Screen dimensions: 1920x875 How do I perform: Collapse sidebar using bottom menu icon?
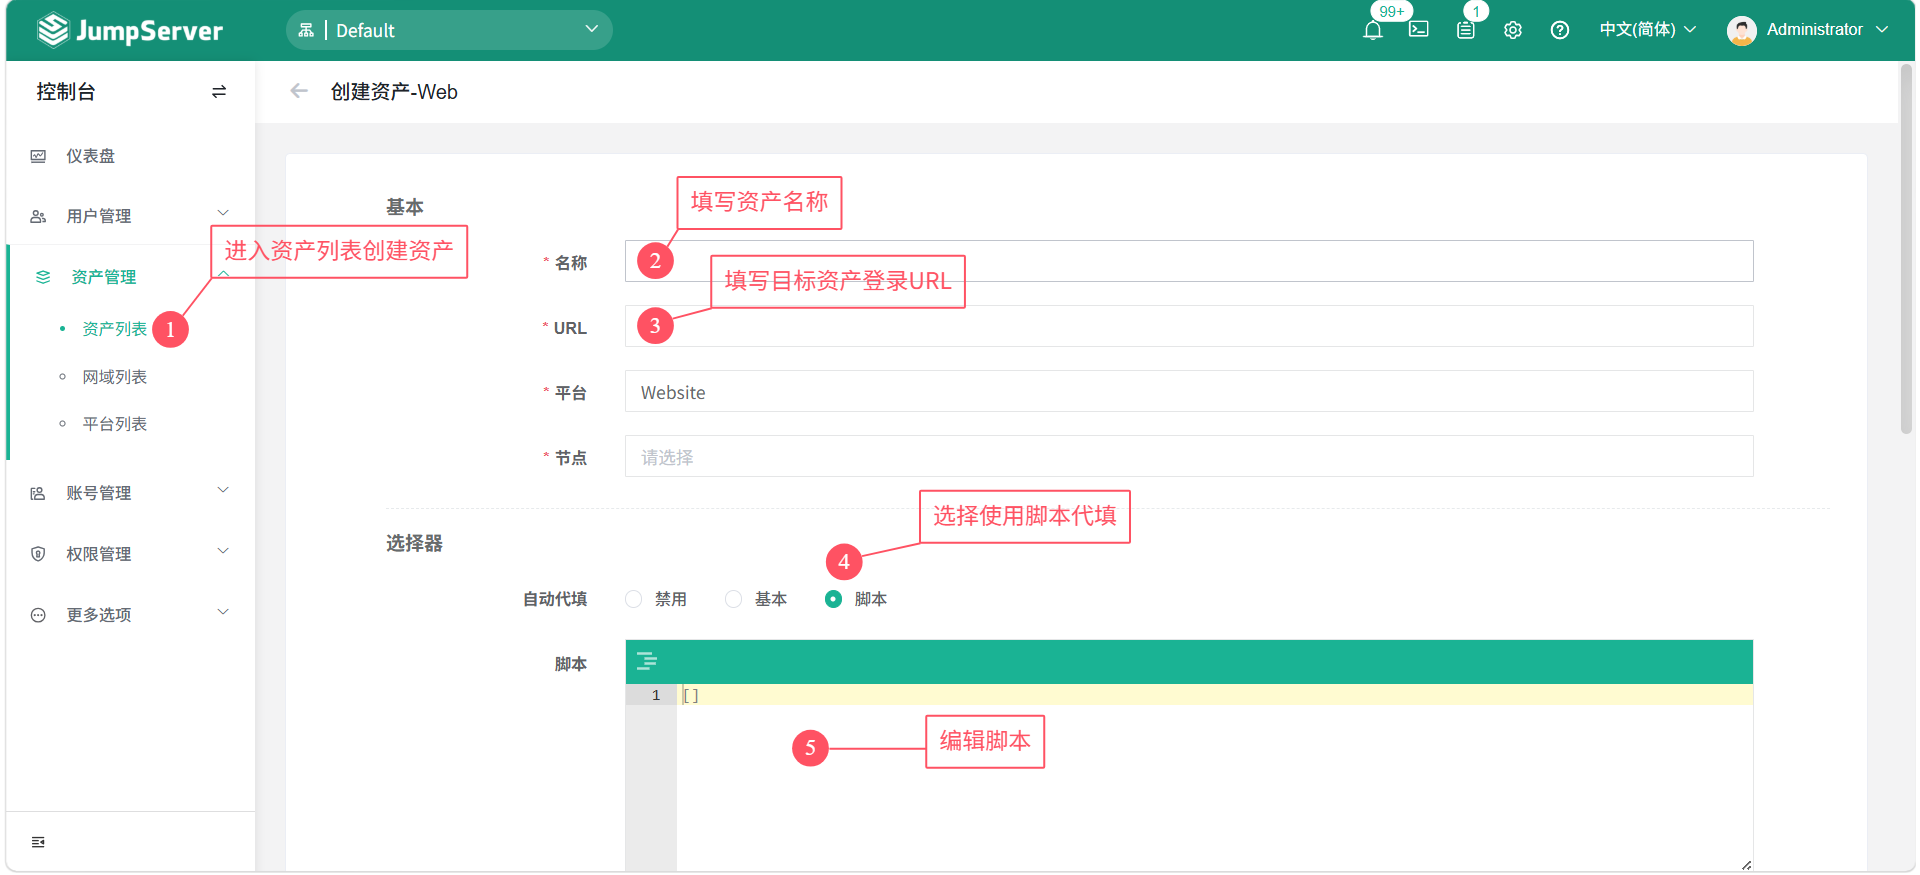coord(38,842)
